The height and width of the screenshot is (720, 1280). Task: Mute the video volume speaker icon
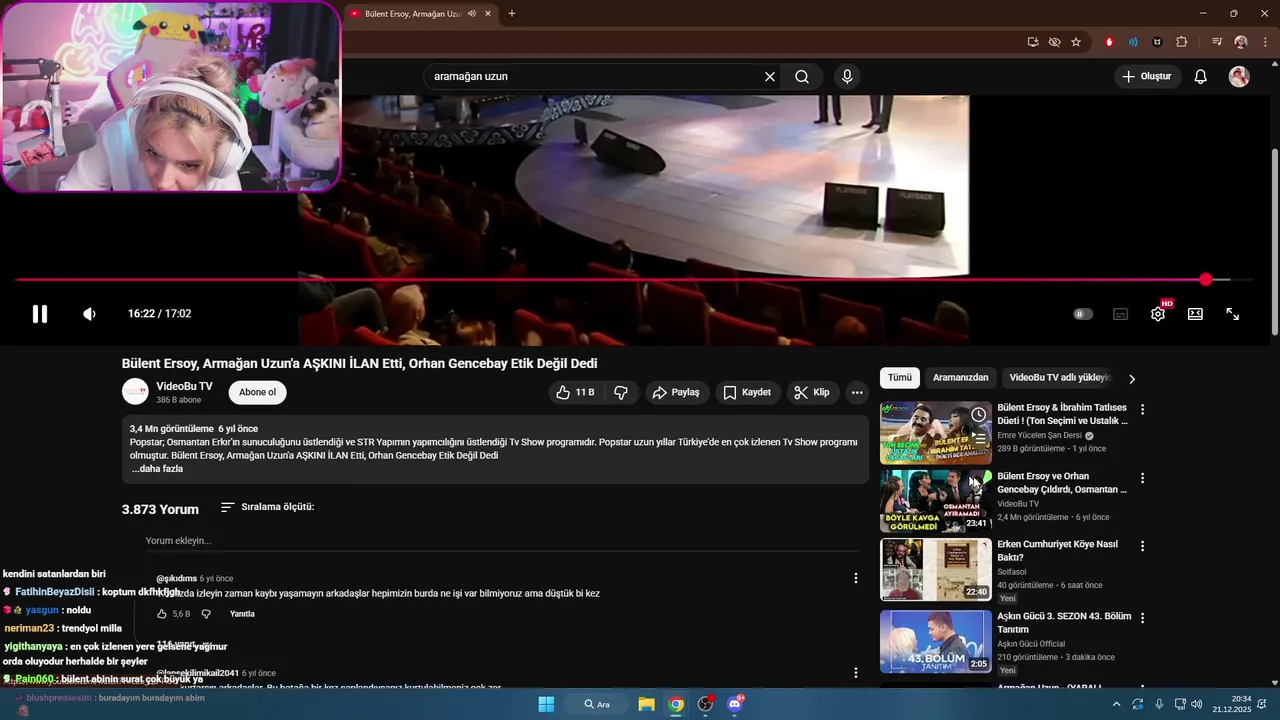click(89, 314)
